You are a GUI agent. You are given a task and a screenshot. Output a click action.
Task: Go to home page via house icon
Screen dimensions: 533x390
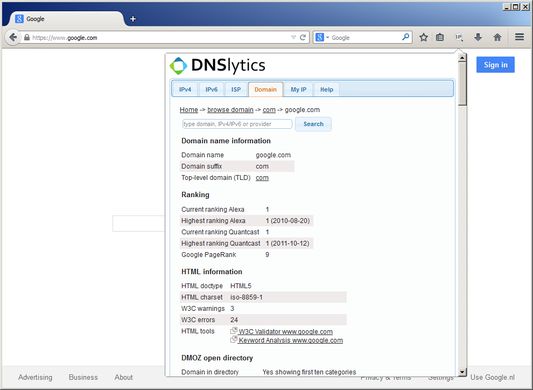pyautogui.click(x=497, y=37)
